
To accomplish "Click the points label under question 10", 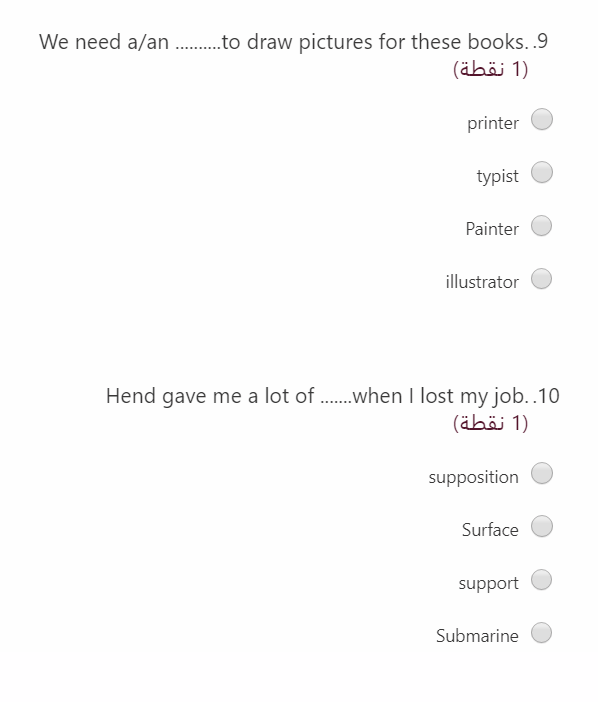I will point(491,423).
